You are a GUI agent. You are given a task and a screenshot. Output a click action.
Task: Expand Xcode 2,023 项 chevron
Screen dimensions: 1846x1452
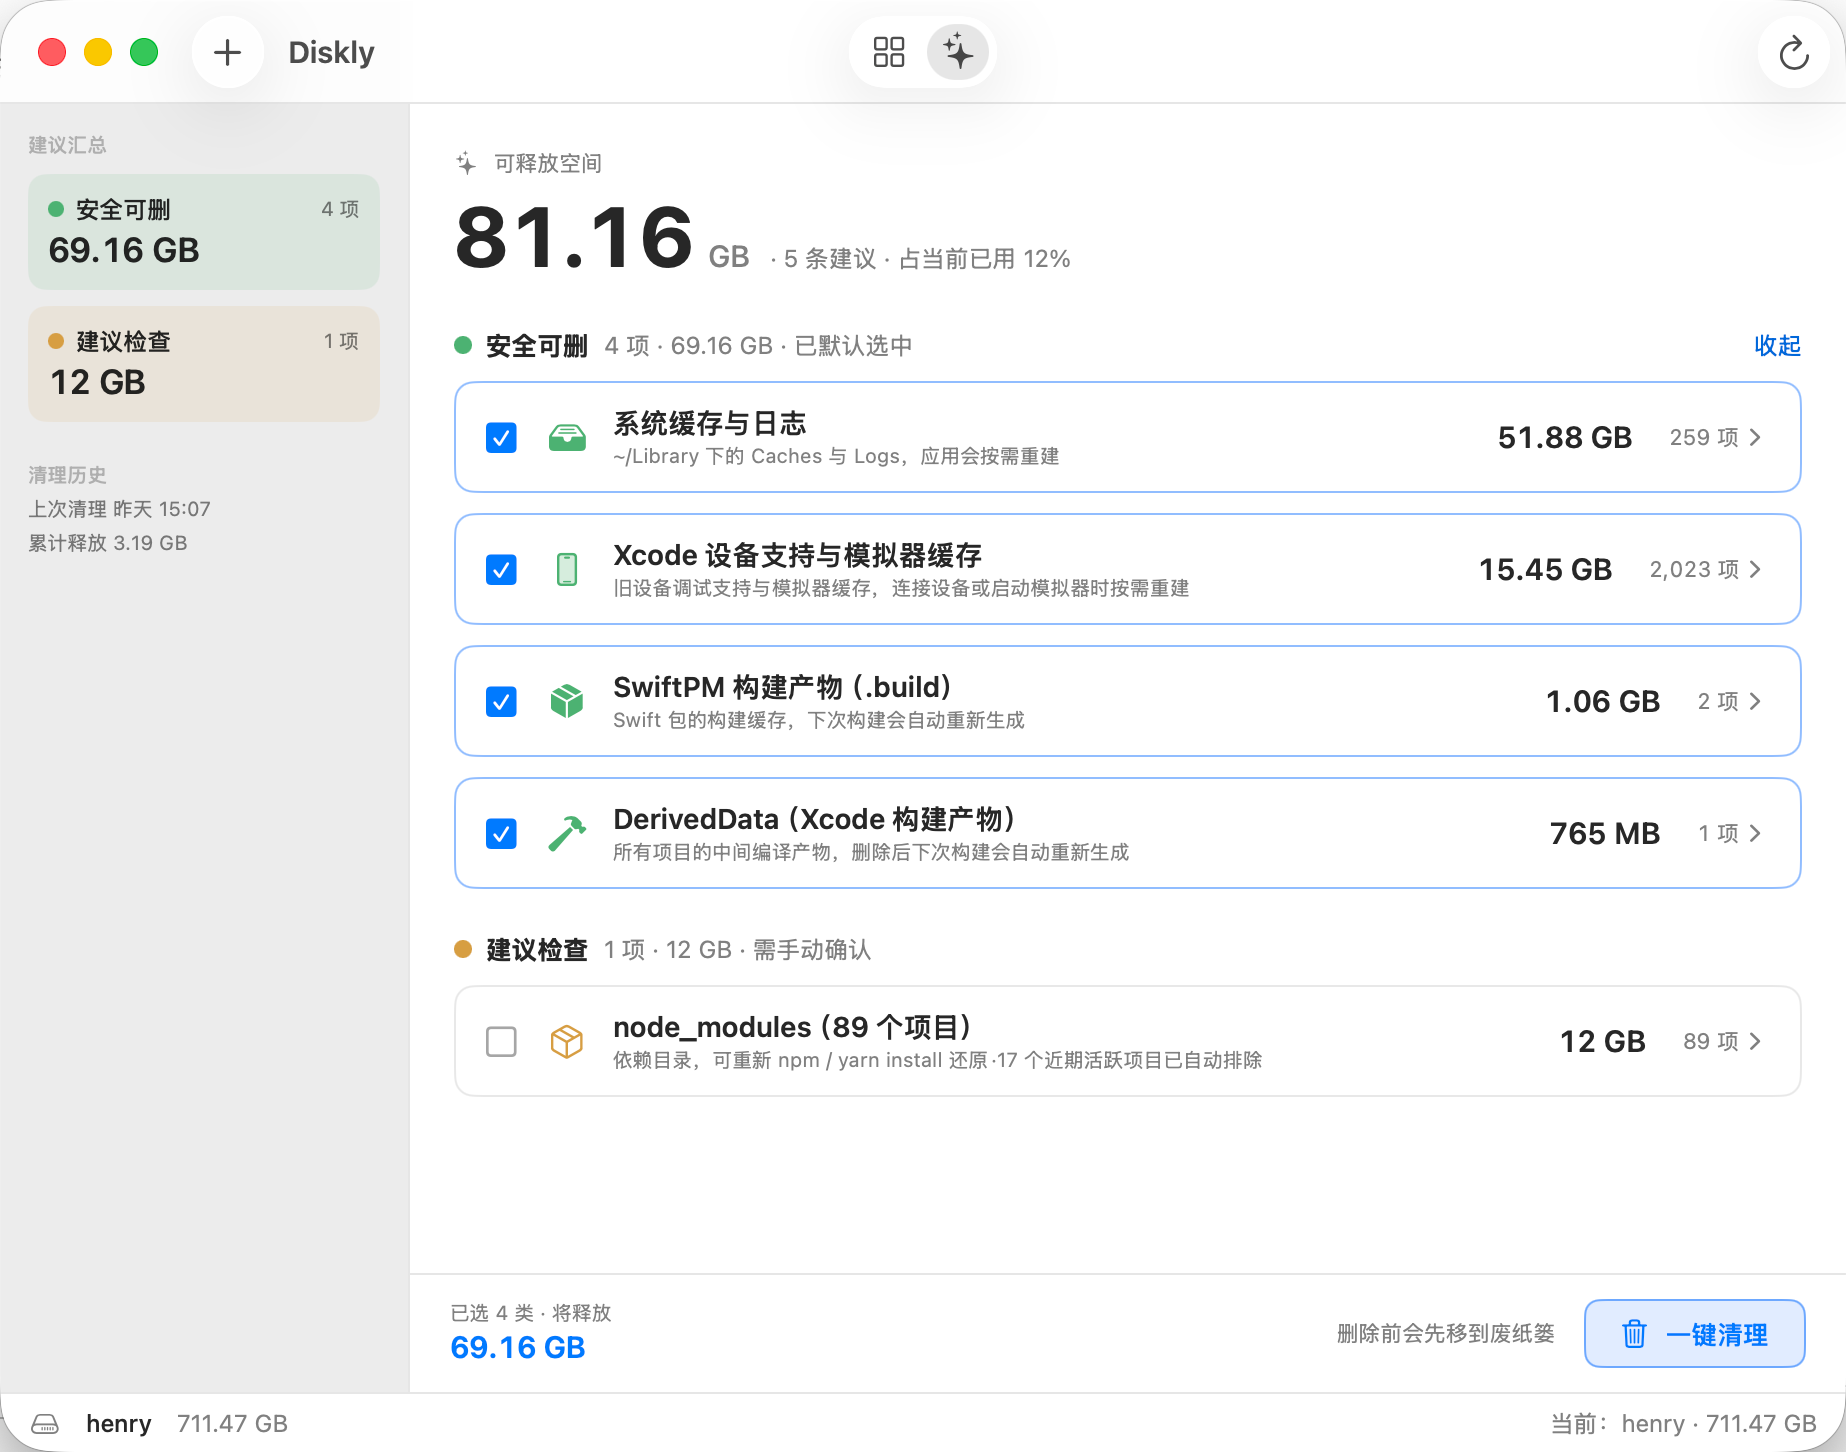1754,569
